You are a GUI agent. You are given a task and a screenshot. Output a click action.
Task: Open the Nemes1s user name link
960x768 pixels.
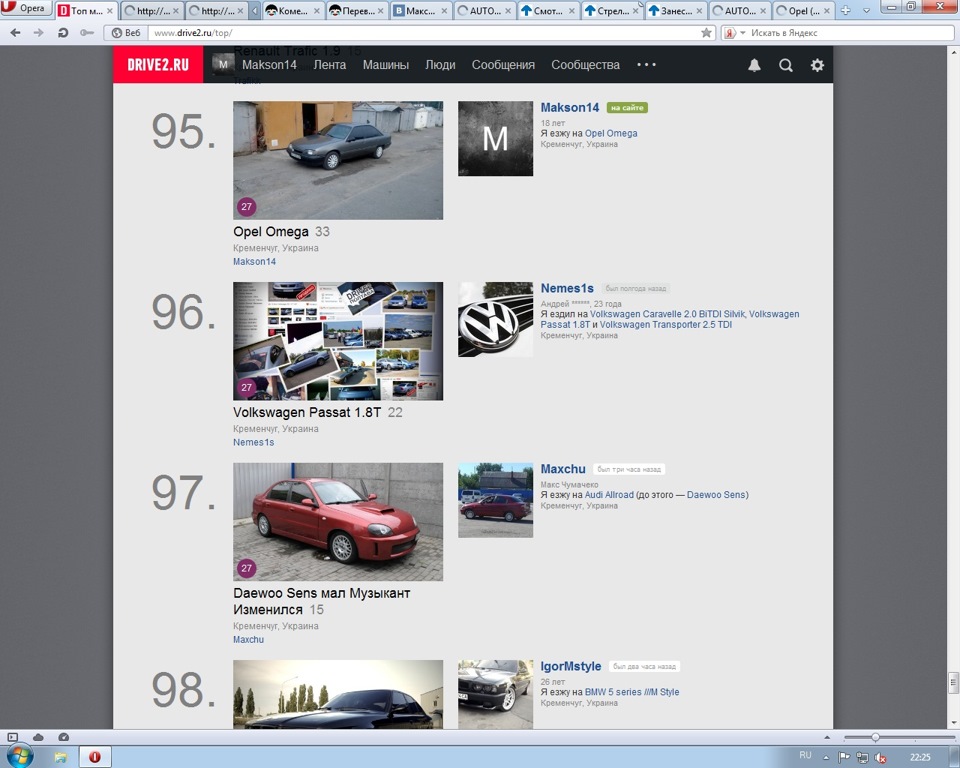(x=567, y=288)
